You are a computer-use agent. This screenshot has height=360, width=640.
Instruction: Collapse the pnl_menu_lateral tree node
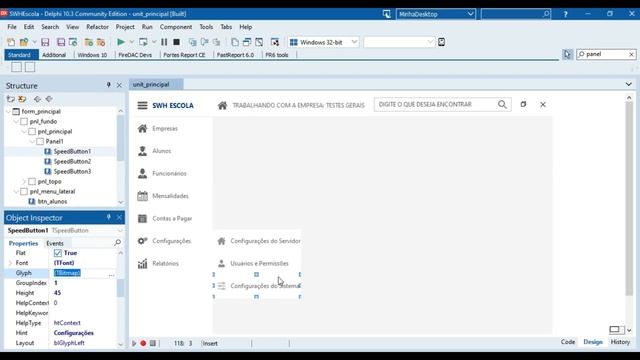[16, 191]
